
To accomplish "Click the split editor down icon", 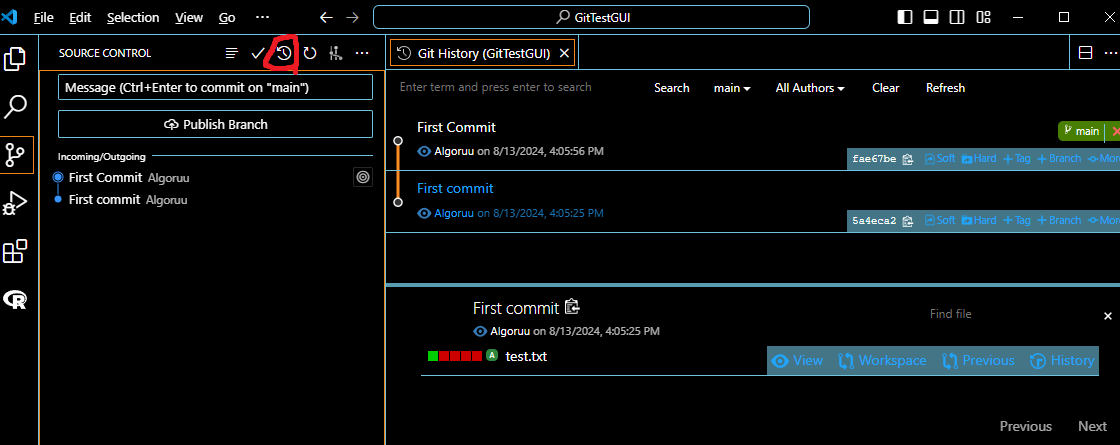I will tap(1086, 53).
